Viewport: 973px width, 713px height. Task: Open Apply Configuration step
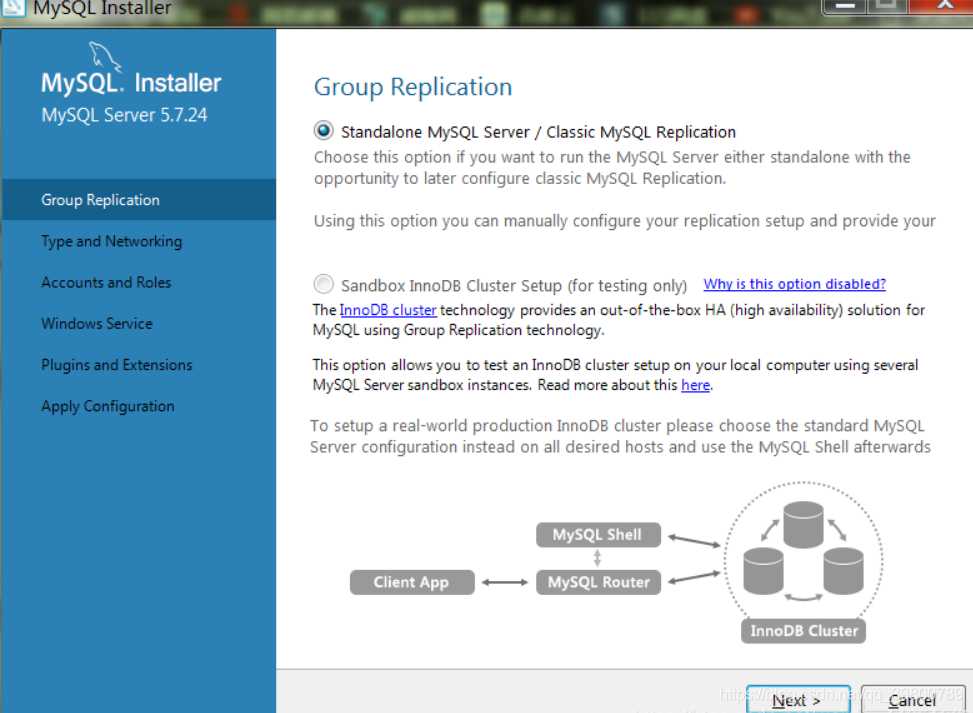coord(108,406)
